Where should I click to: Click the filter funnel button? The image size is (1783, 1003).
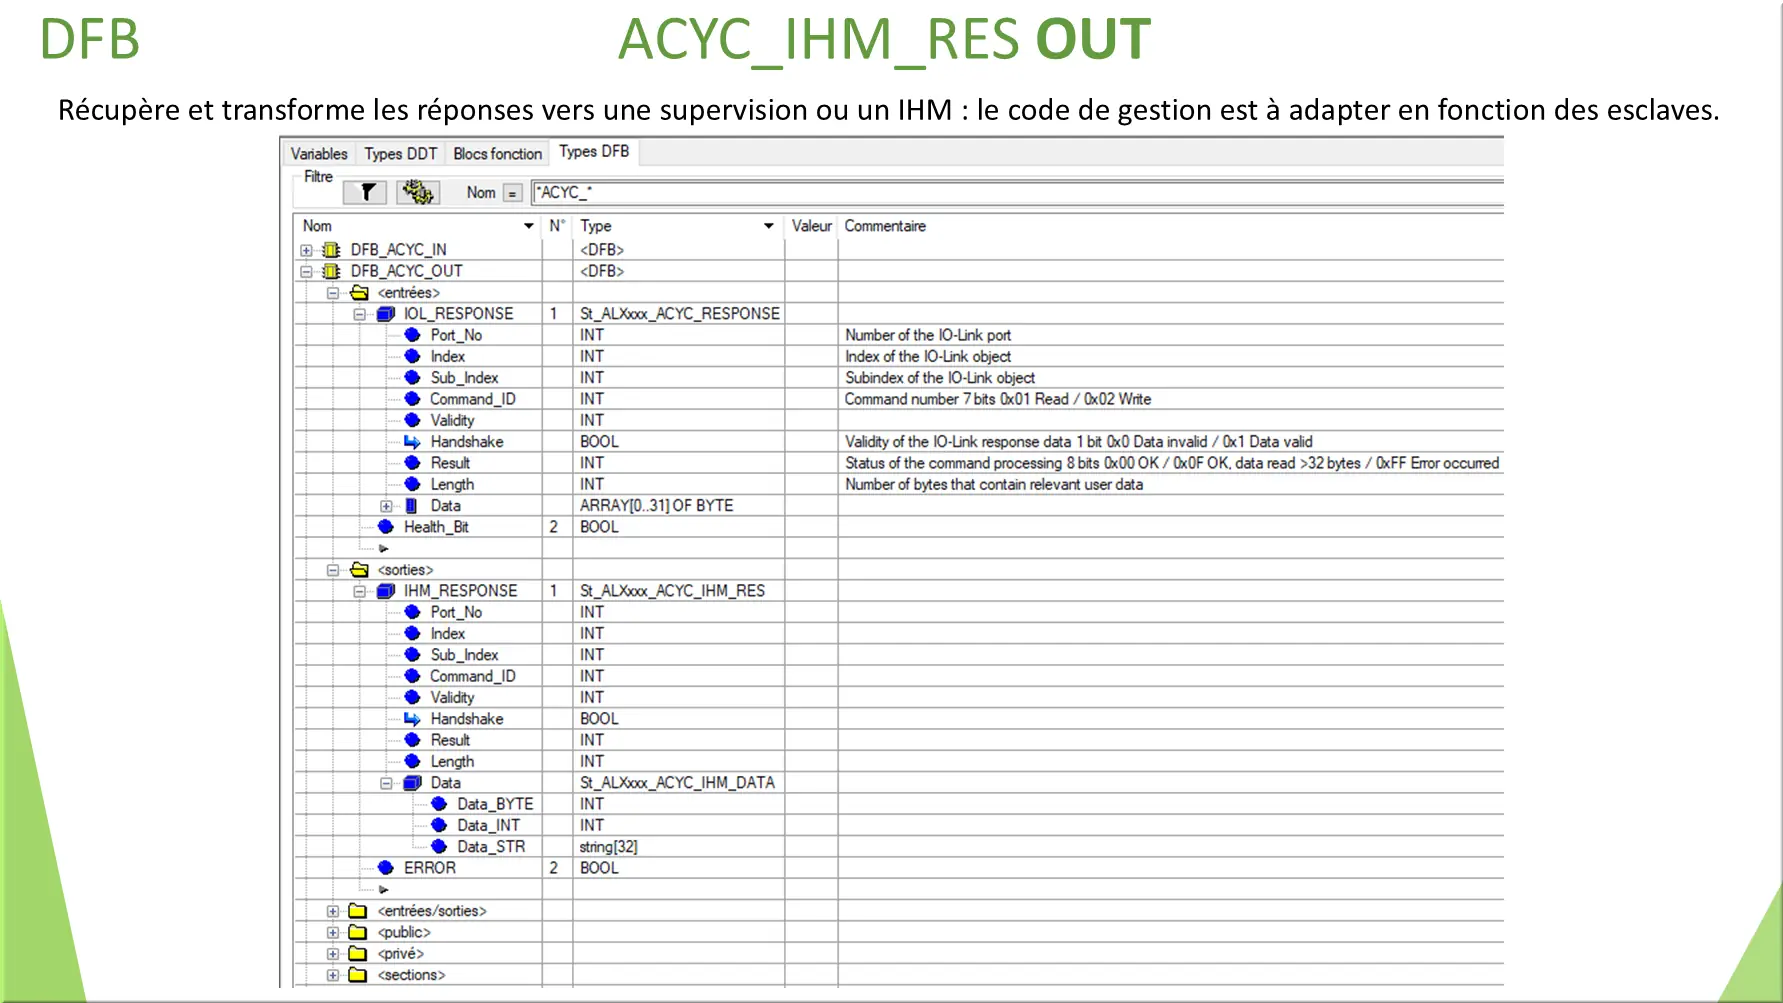click(365, 192)
